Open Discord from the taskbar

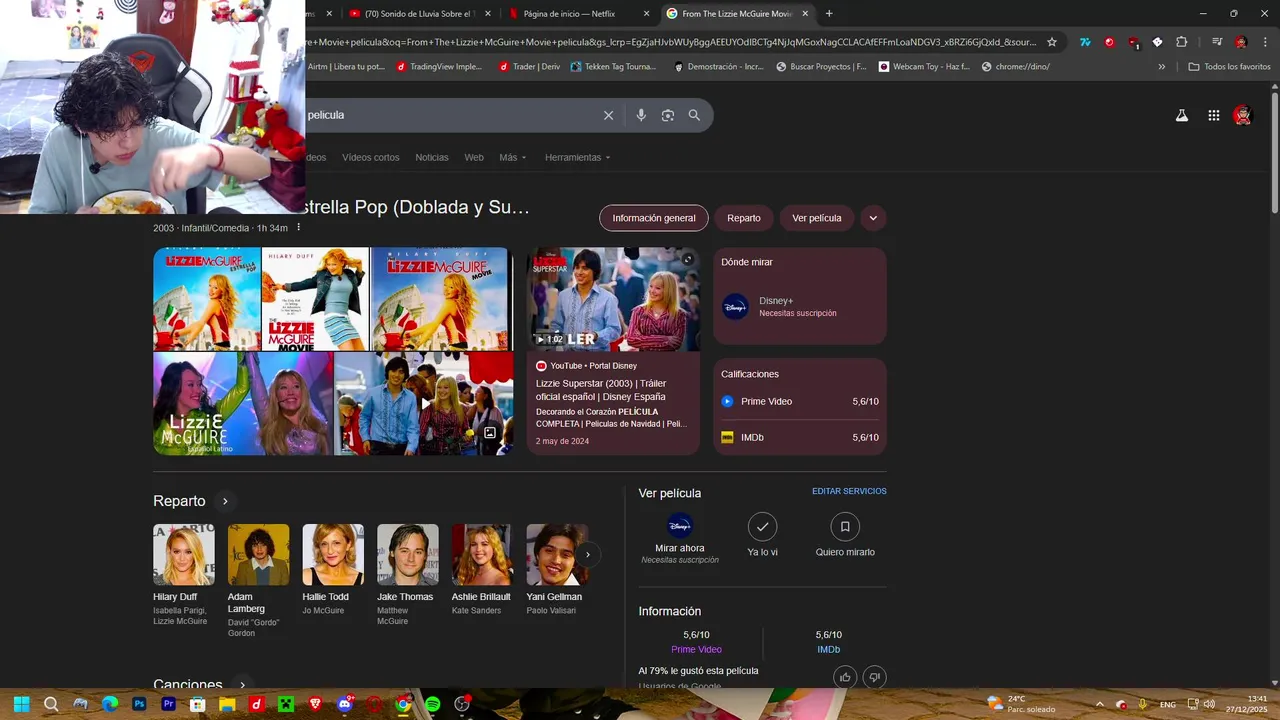[345, 704]
